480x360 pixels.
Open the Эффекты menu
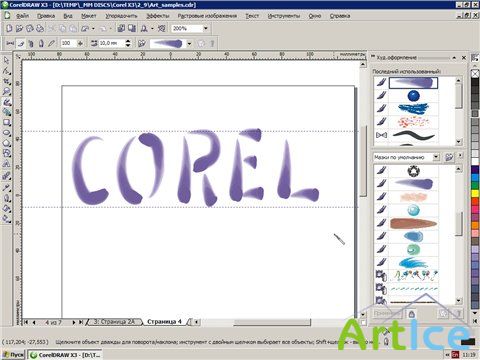pyautogui.click(x=158, y=16)
